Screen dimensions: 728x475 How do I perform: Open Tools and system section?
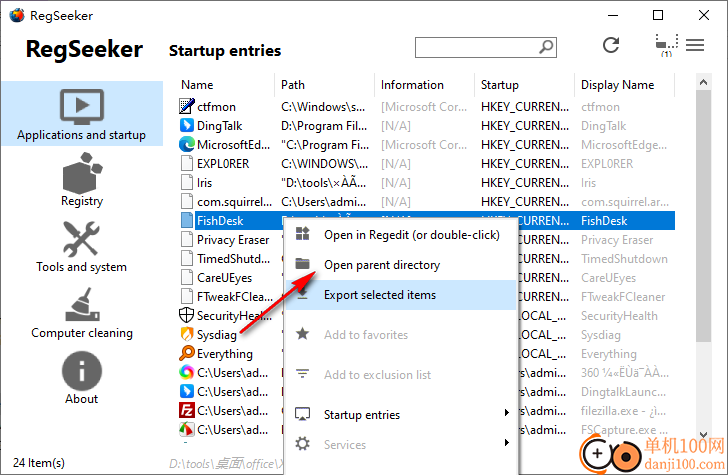point(82,247)
